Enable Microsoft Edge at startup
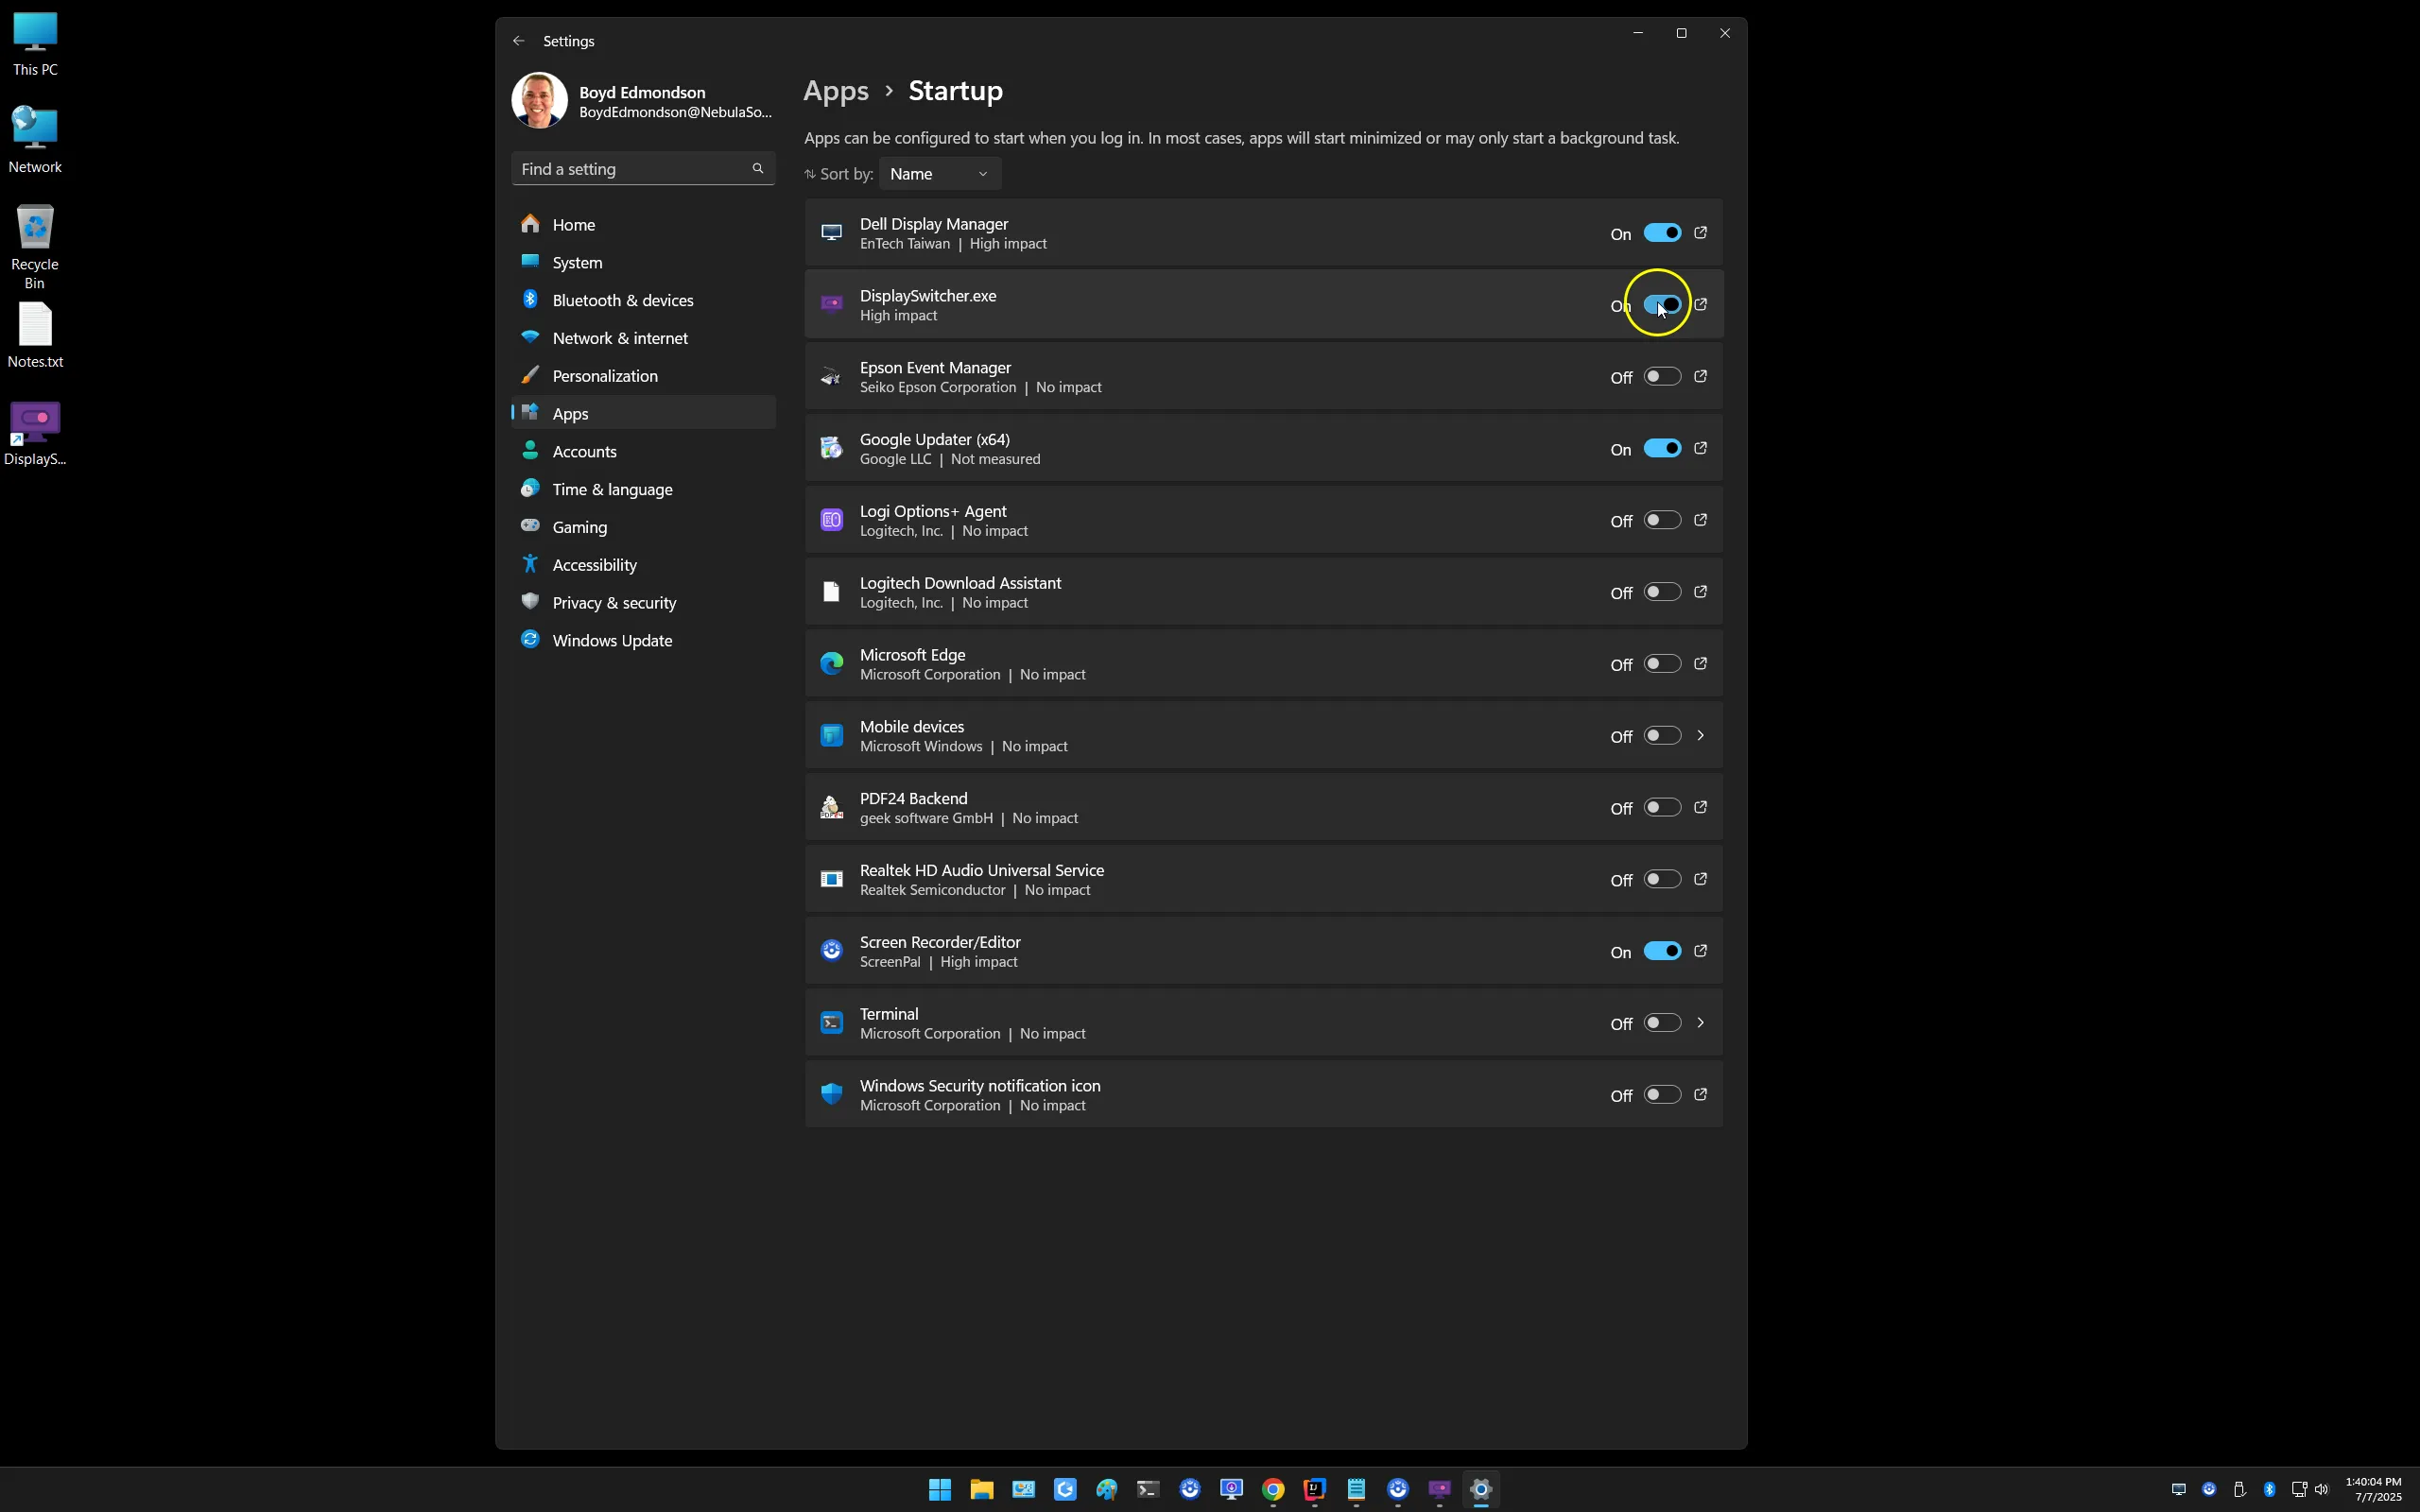 point(1662,664)
